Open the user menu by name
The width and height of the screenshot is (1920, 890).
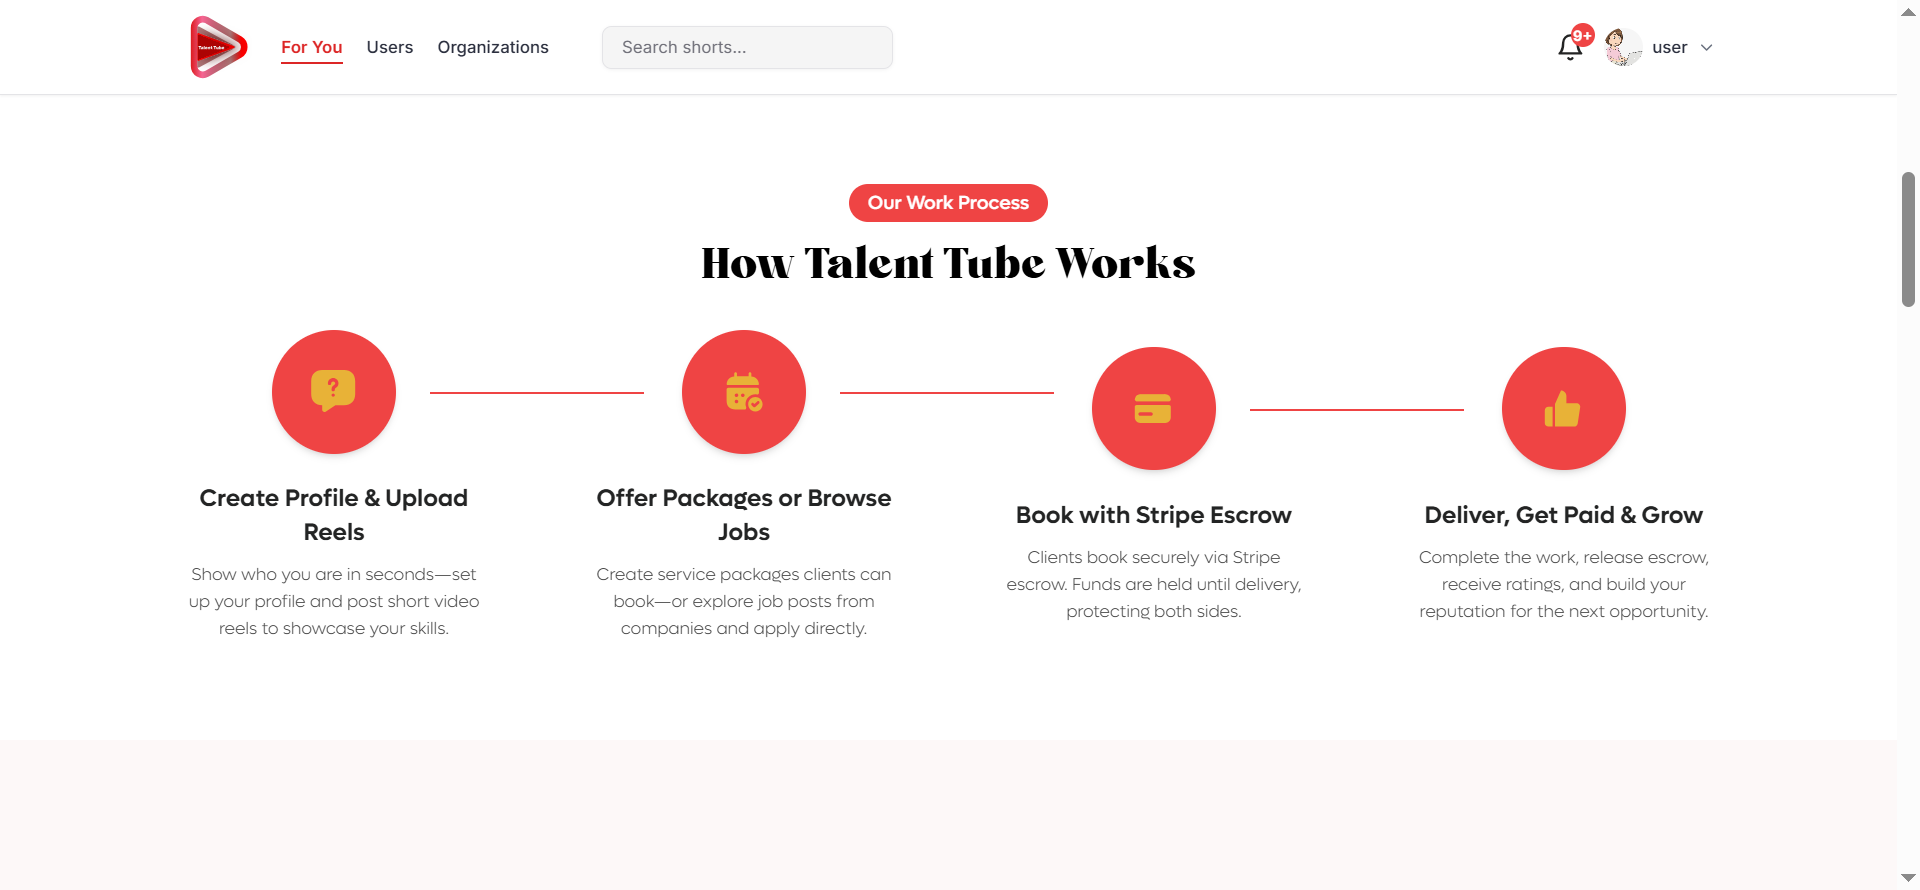1669,48
